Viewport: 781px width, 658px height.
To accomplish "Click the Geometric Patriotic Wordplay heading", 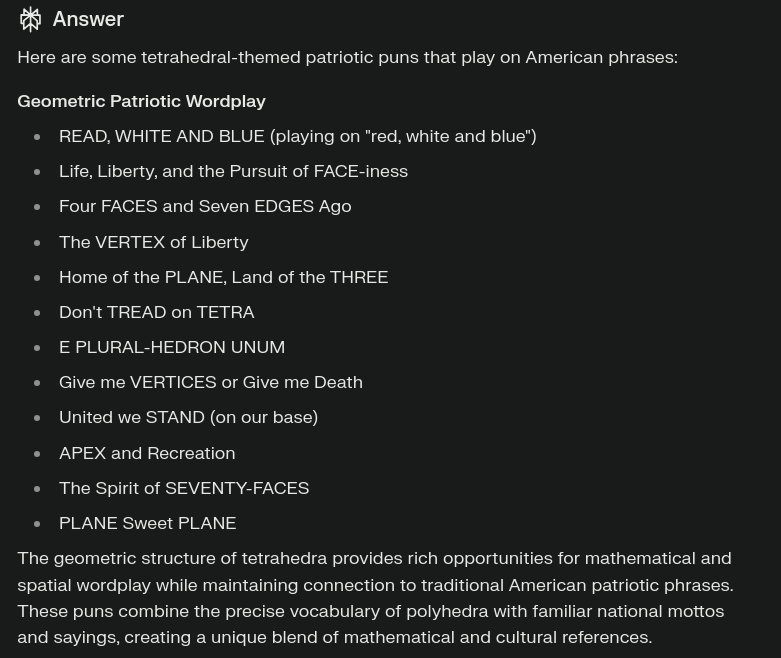I will tap(141, 101).
